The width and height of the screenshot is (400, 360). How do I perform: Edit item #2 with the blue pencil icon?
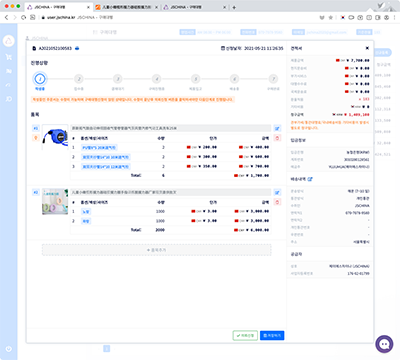pyautogui.click(x=277, y=192)
